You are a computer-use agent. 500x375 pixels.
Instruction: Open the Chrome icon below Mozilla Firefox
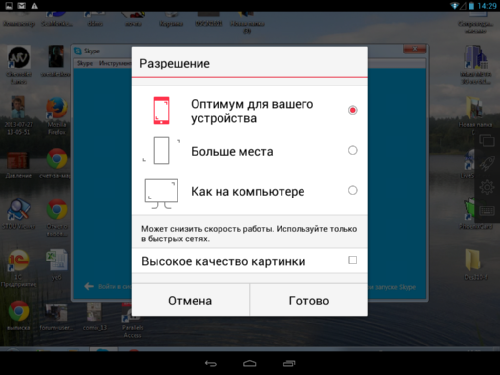tap(56, 163)
